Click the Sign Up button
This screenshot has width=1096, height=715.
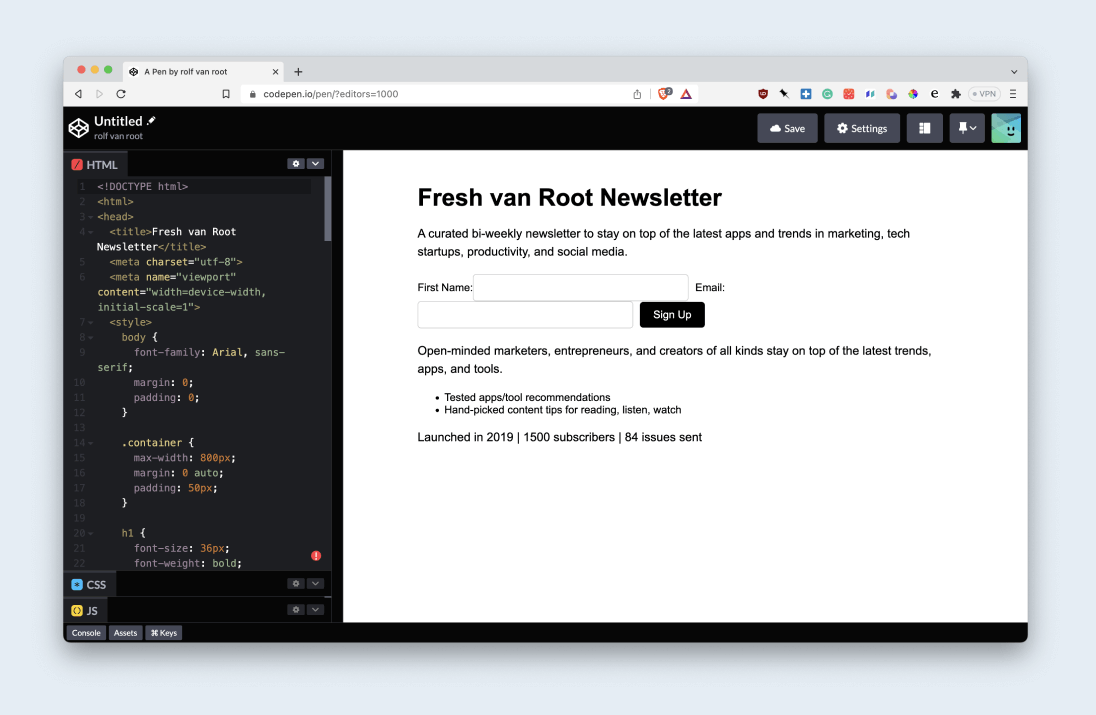pyautogui.click(x=672, y=315)
